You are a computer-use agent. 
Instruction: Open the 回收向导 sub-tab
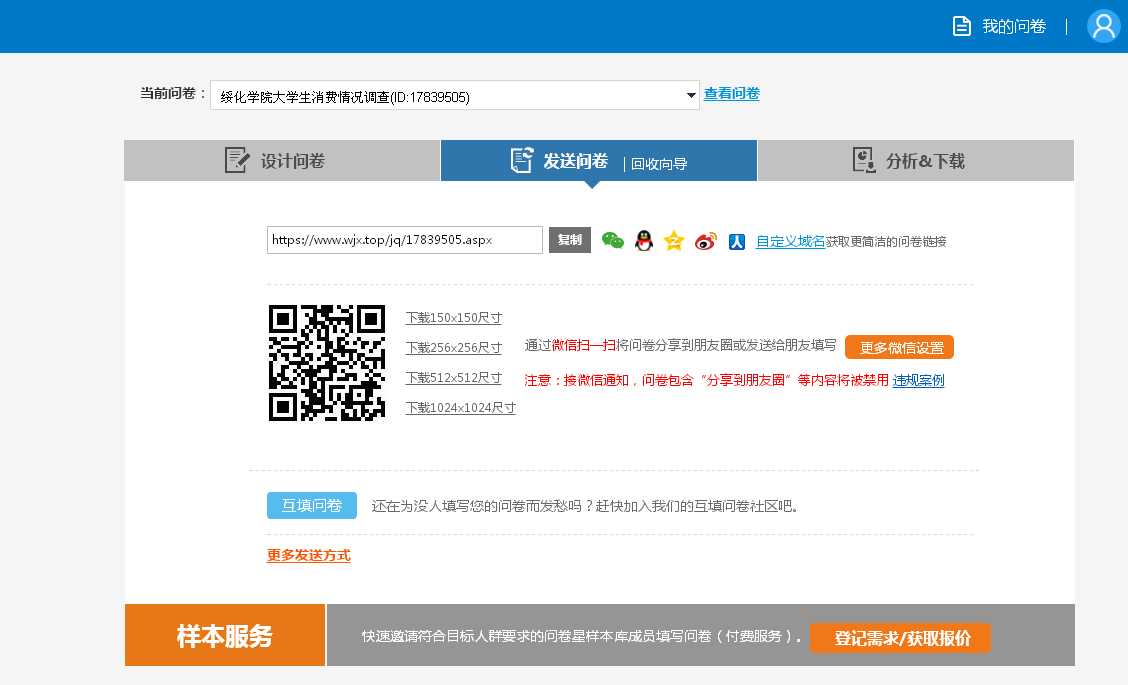click(x=659, y=164)
